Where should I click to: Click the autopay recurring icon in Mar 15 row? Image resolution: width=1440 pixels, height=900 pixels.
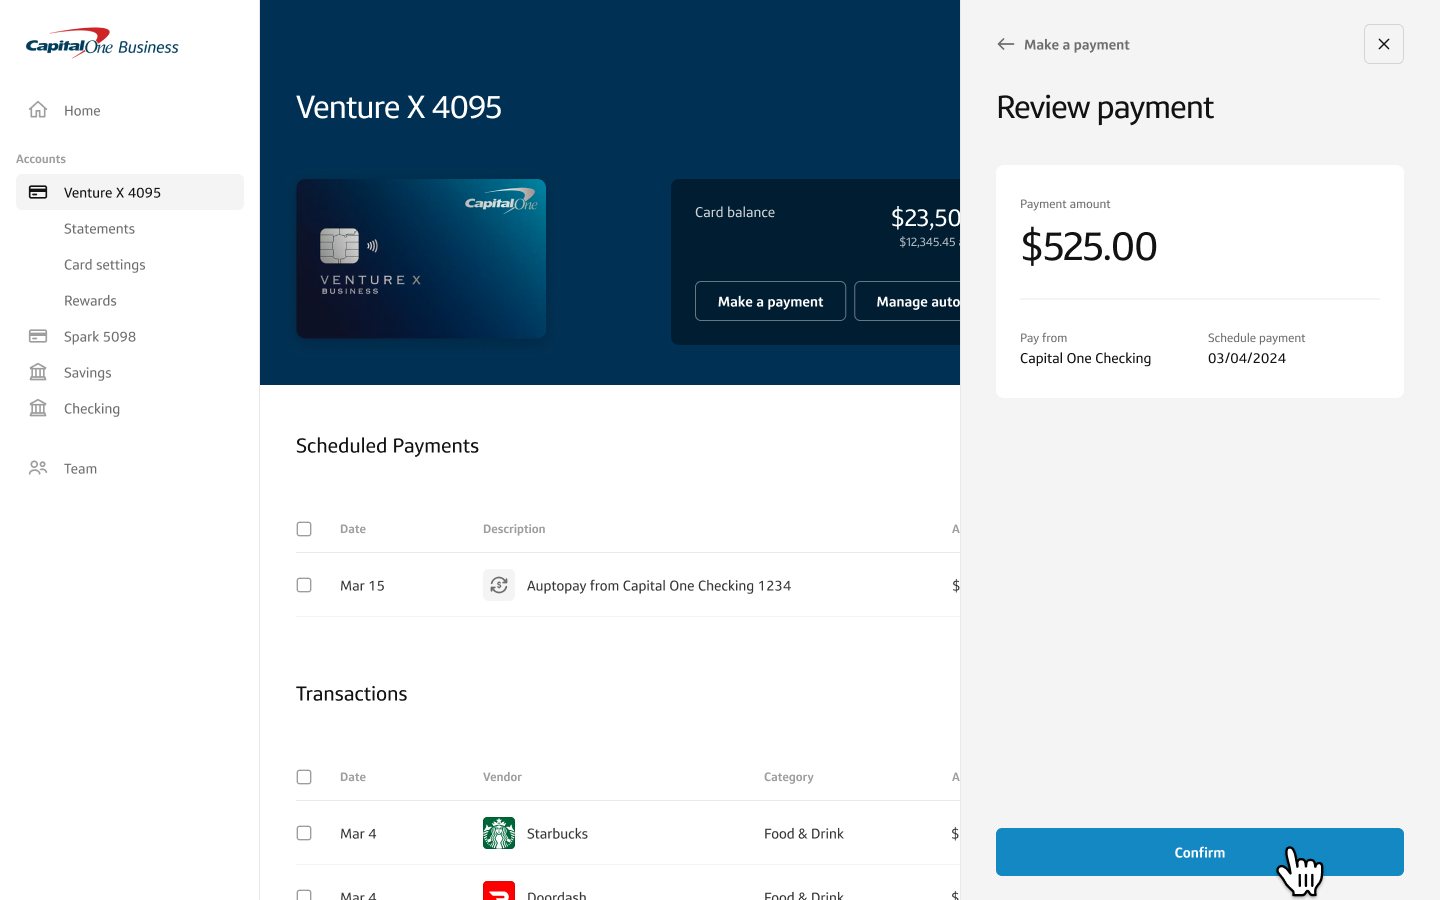click(499, 585)
